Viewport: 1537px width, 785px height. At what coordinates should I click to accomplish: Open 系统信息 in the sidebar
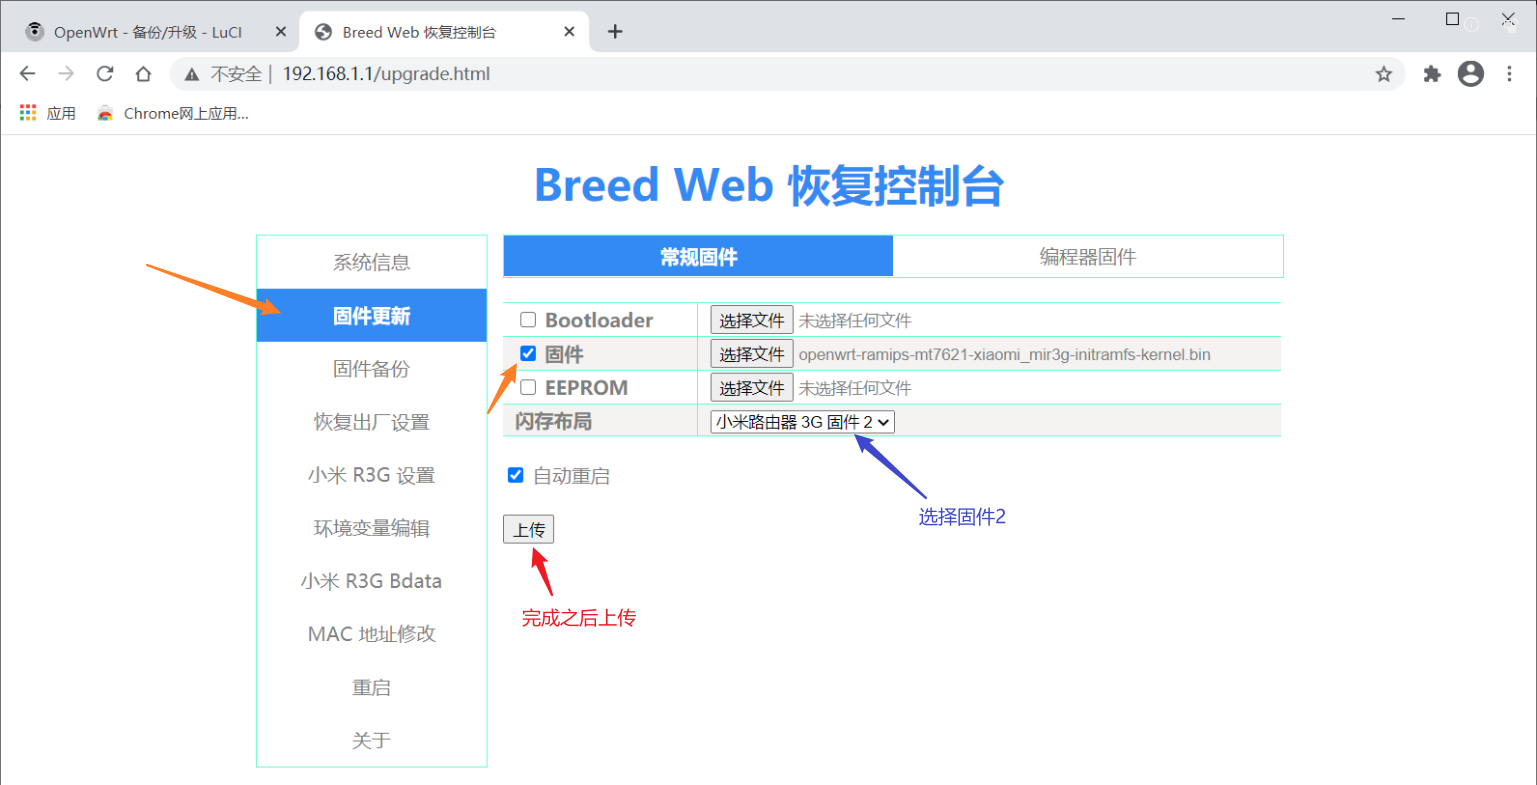pyautogui.click(x=372, y=263)
